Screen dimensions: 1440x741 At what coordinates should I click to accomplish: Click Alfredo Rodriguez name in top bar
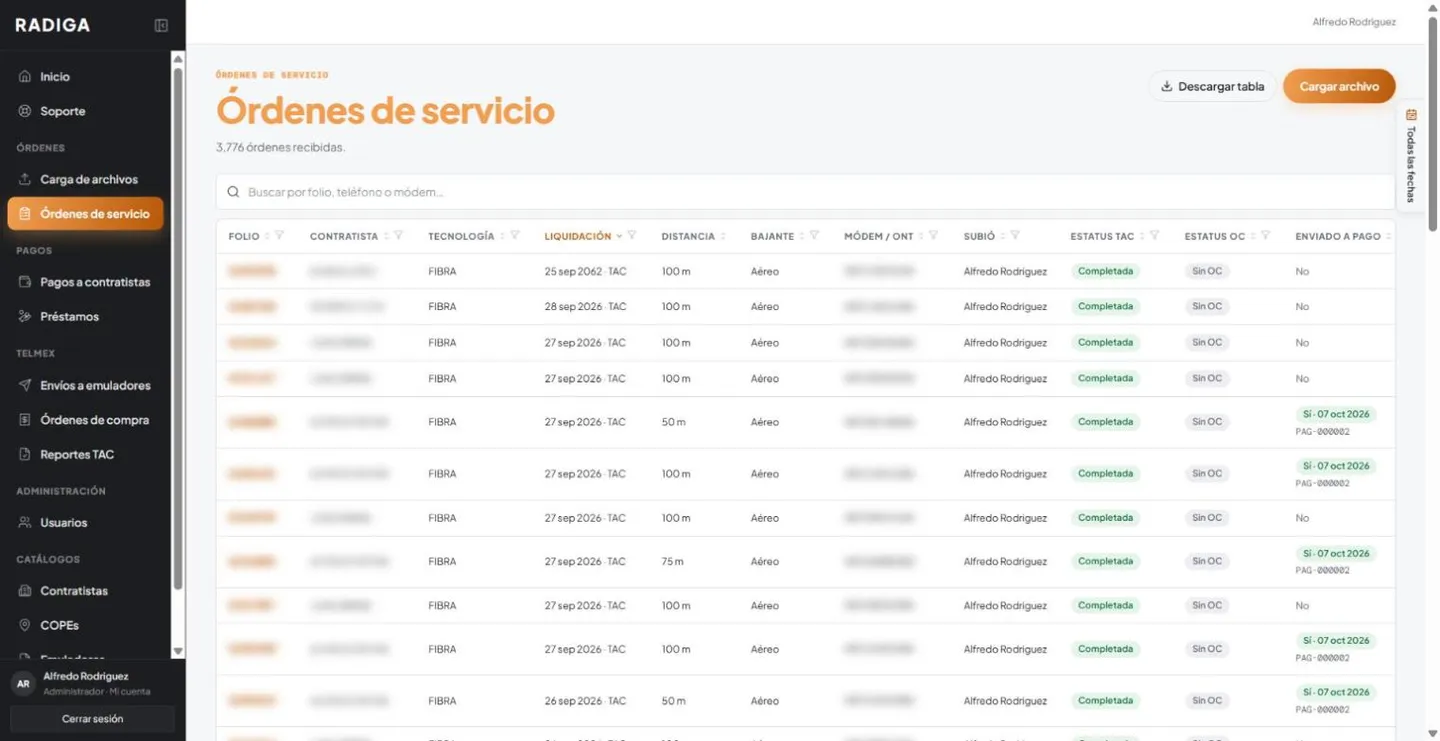[x=1354, y=22]
